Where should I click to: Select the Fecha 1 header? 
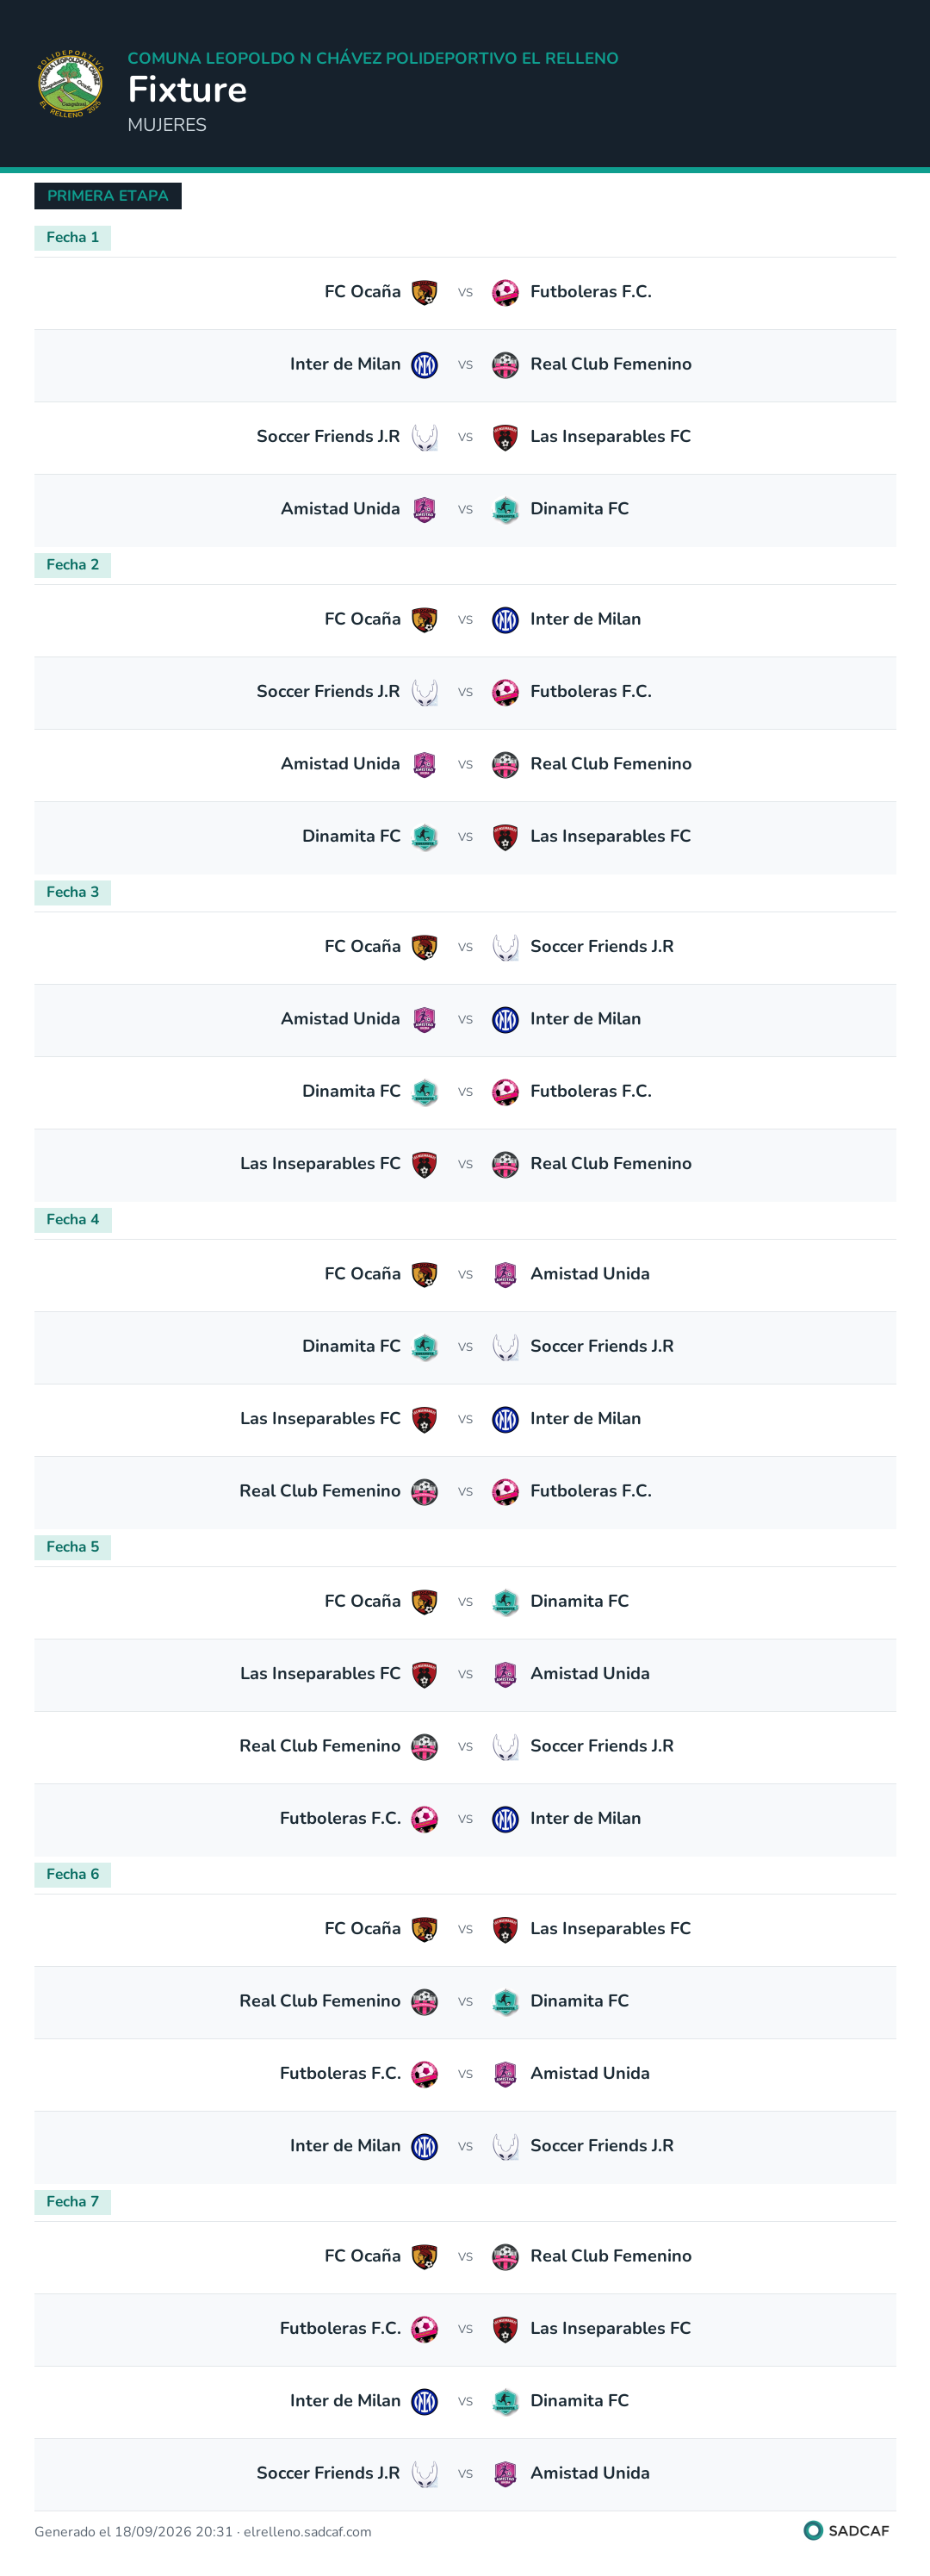[x=72, y=238]
